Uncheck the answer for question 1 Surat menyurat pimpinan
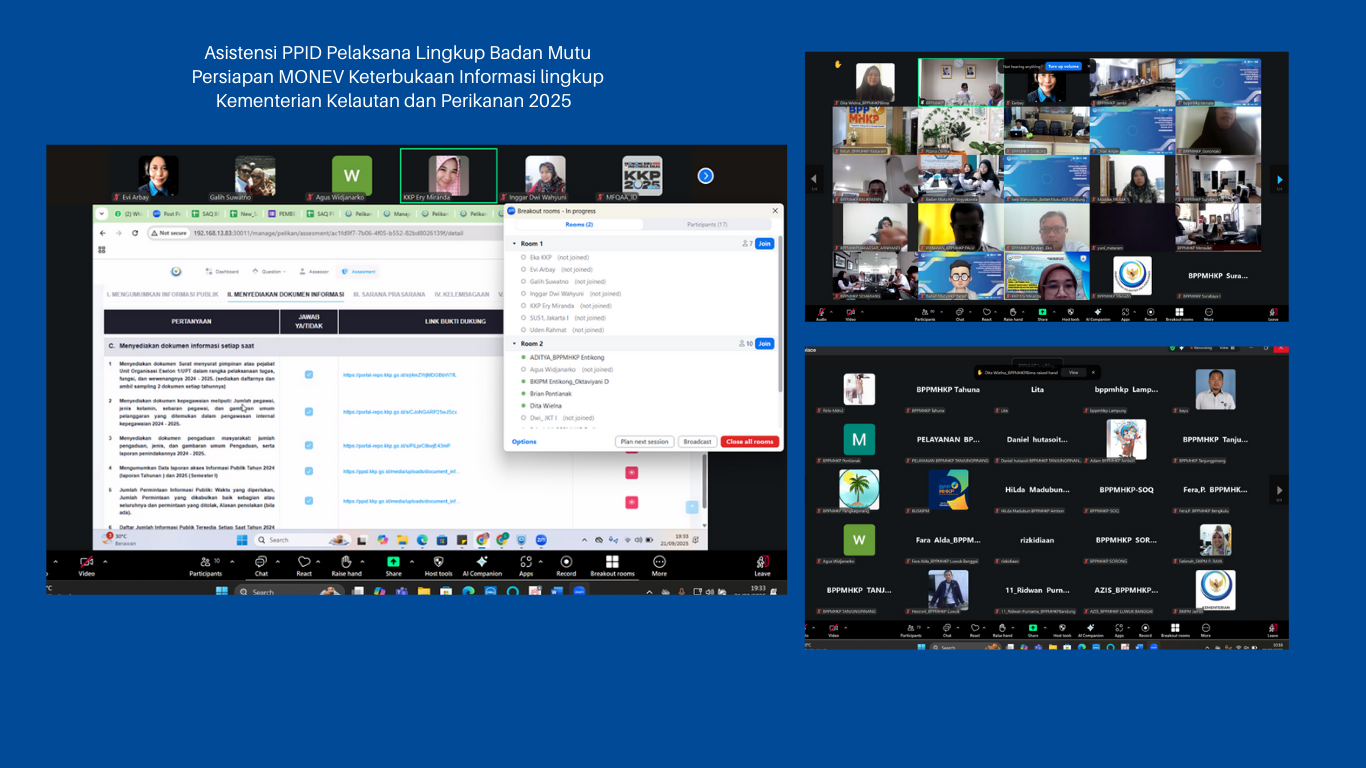The width and height of the screenshot is (1366, 768). coord(309,375)
